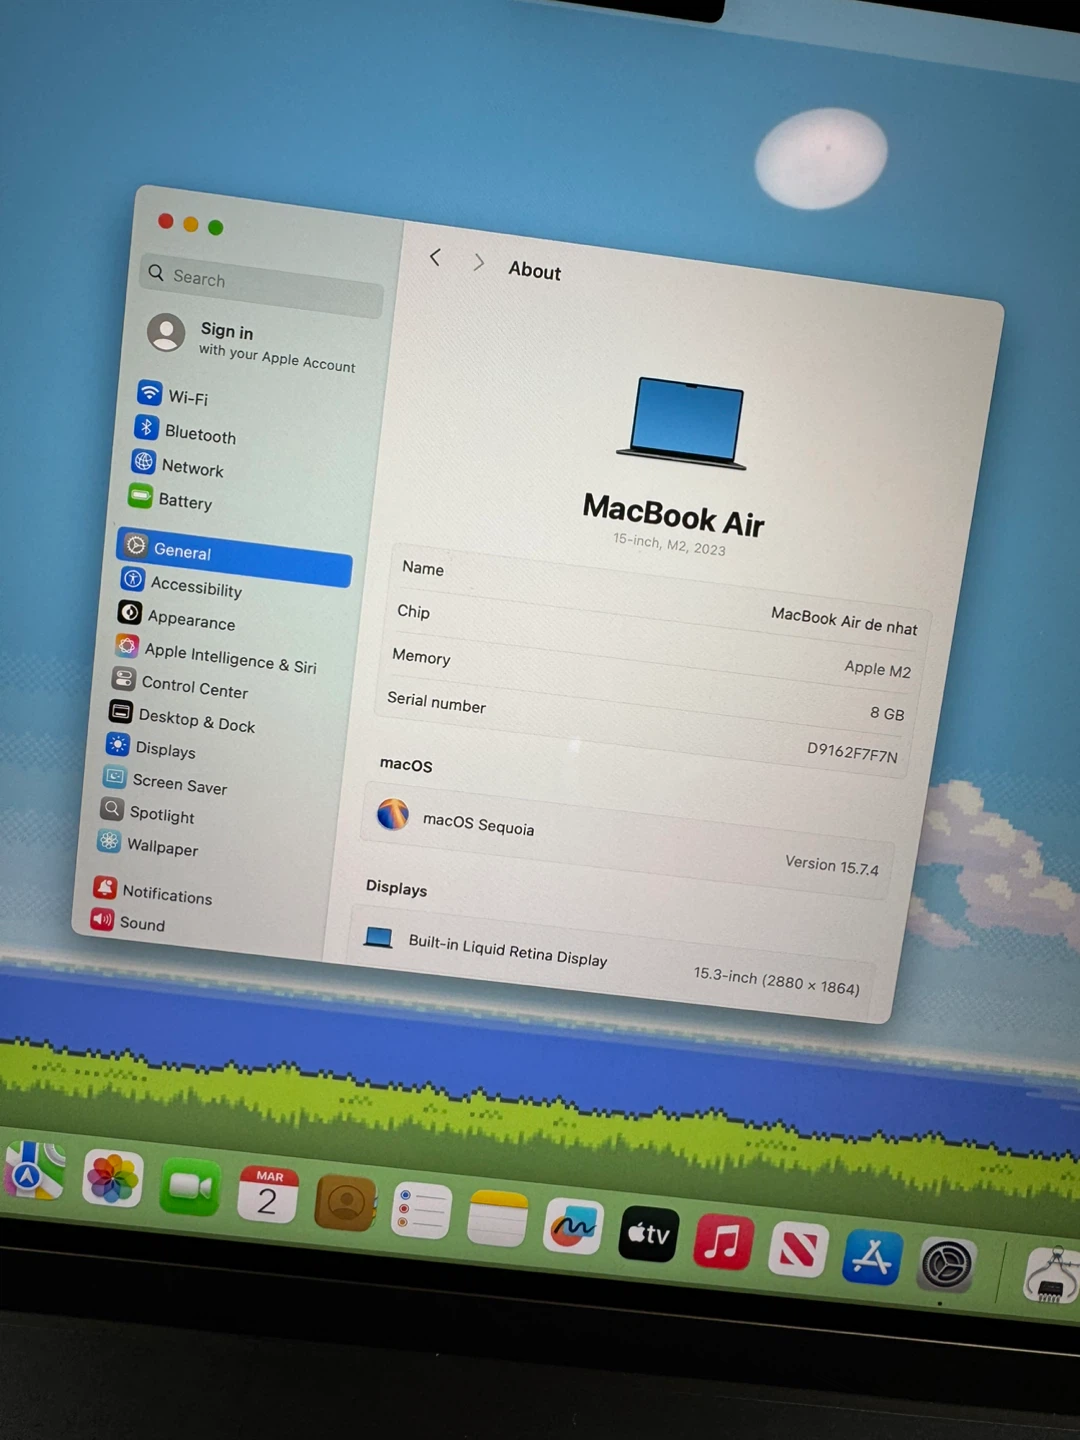Open Music from the Dock
This screenshot has width=1080, height=1440.
coord(723,1241)
